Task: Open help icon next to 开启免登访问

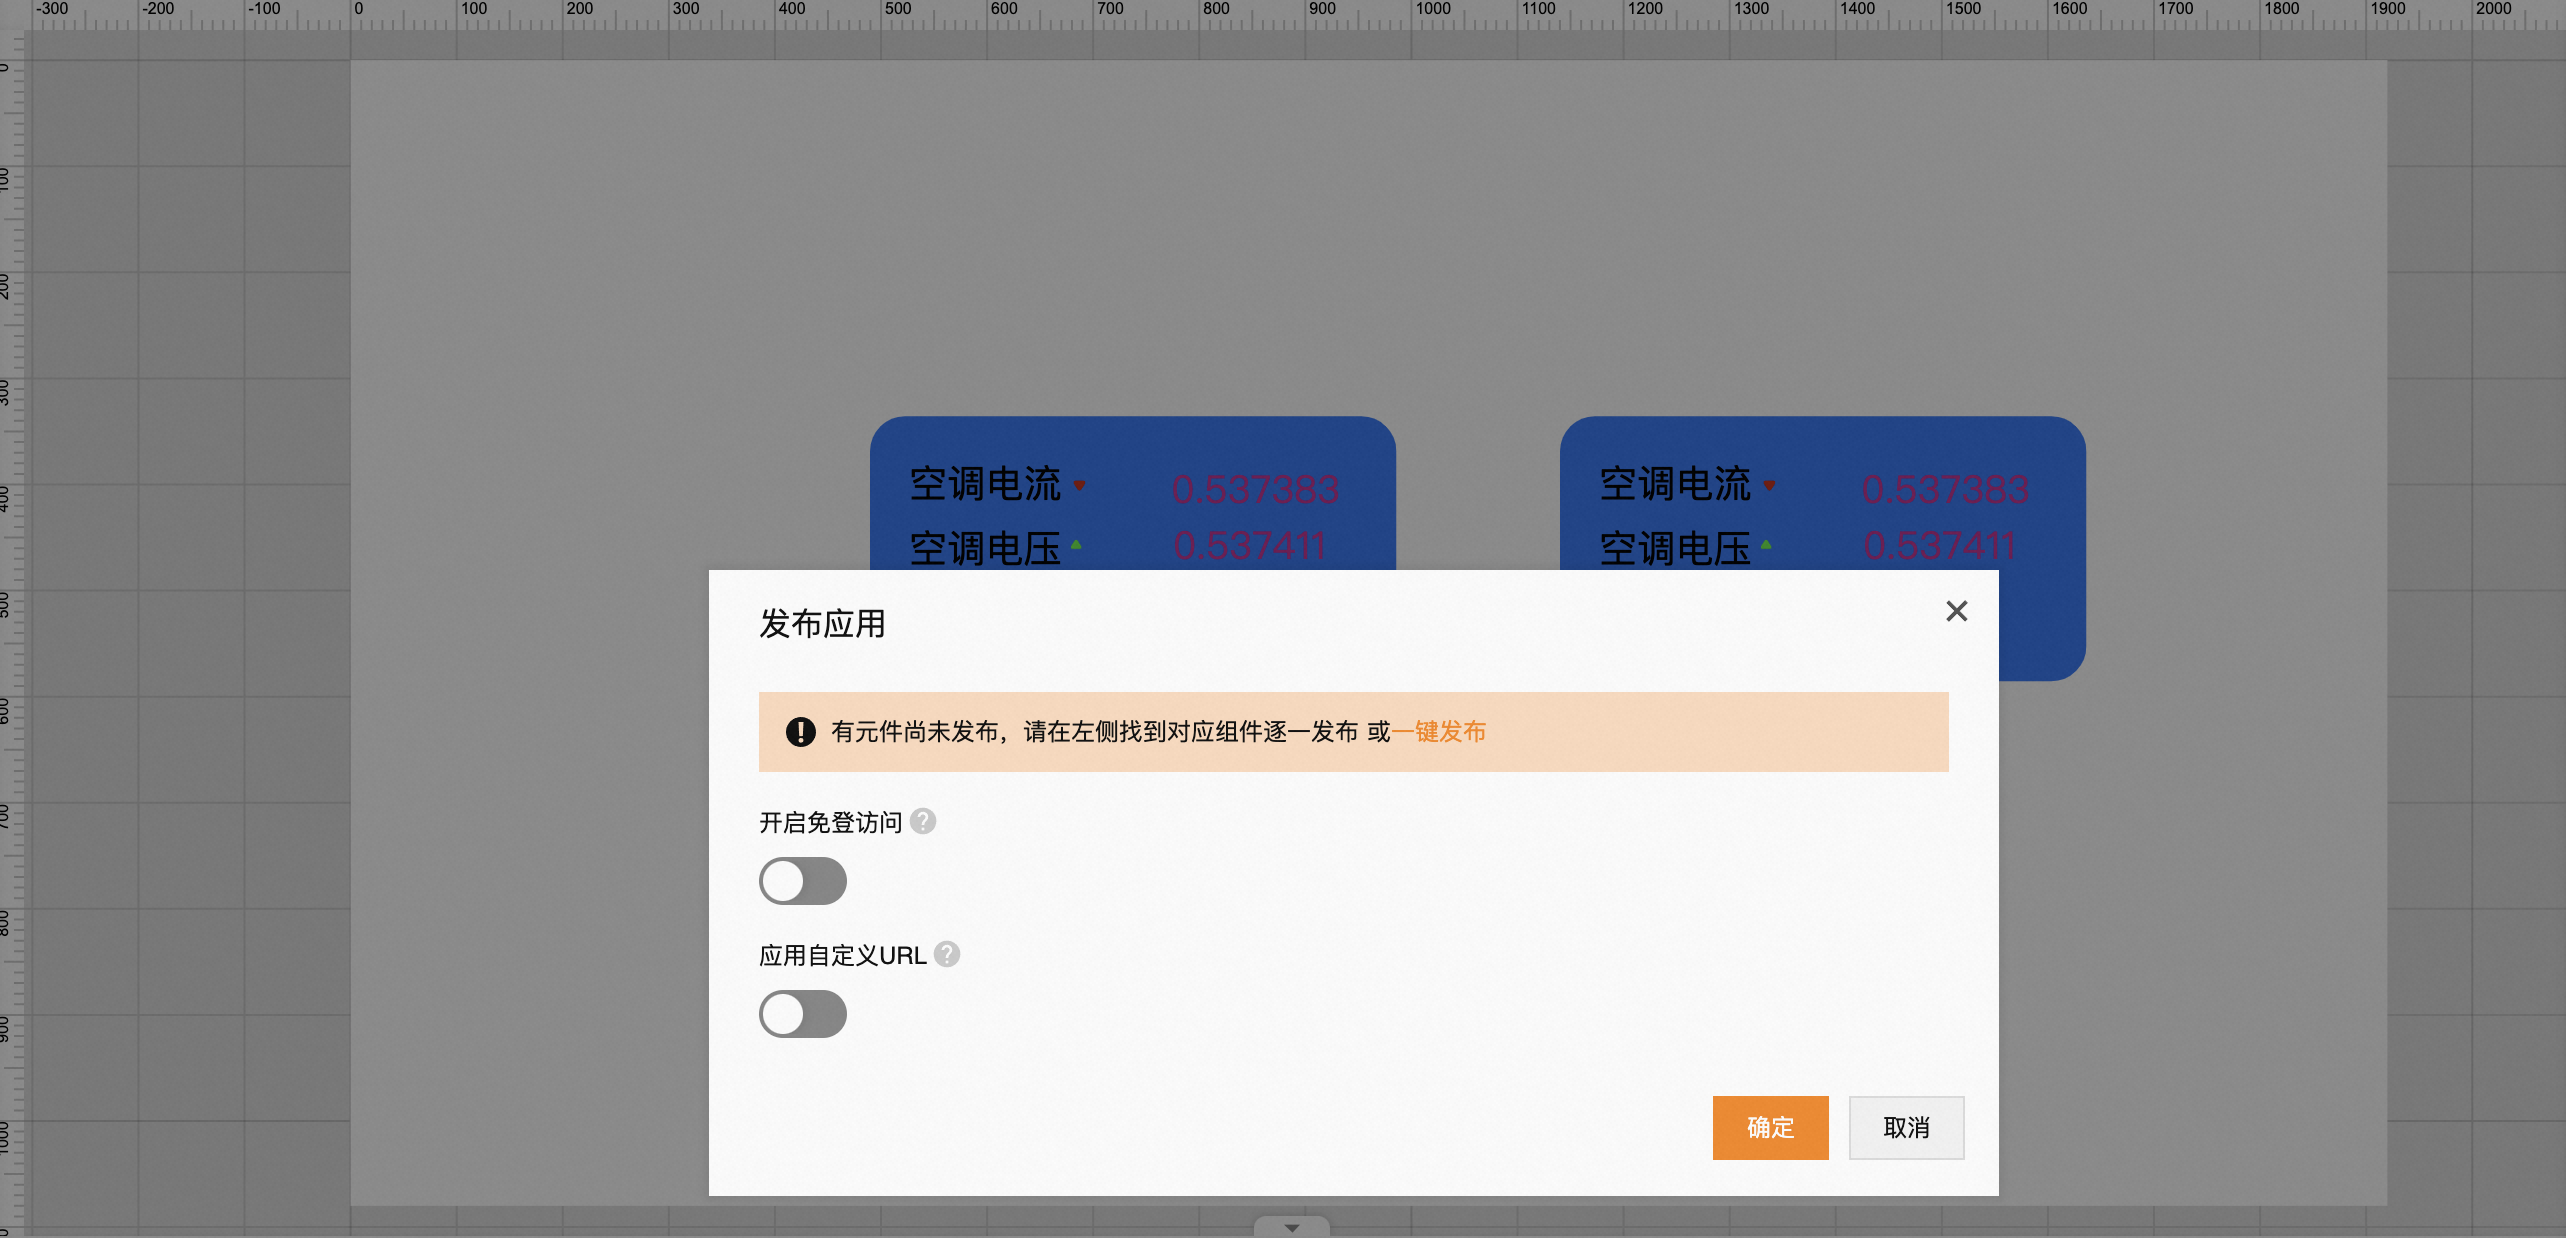Action: tap(923, 822)
